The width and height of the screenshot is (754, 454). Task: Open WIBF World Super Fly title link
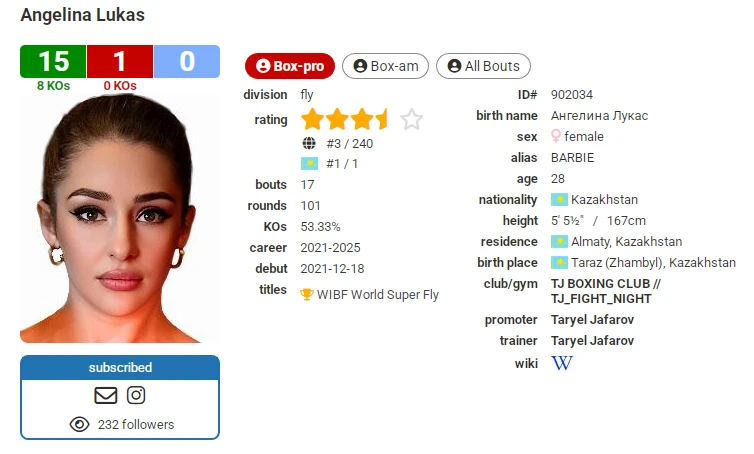tap(377, 294)
